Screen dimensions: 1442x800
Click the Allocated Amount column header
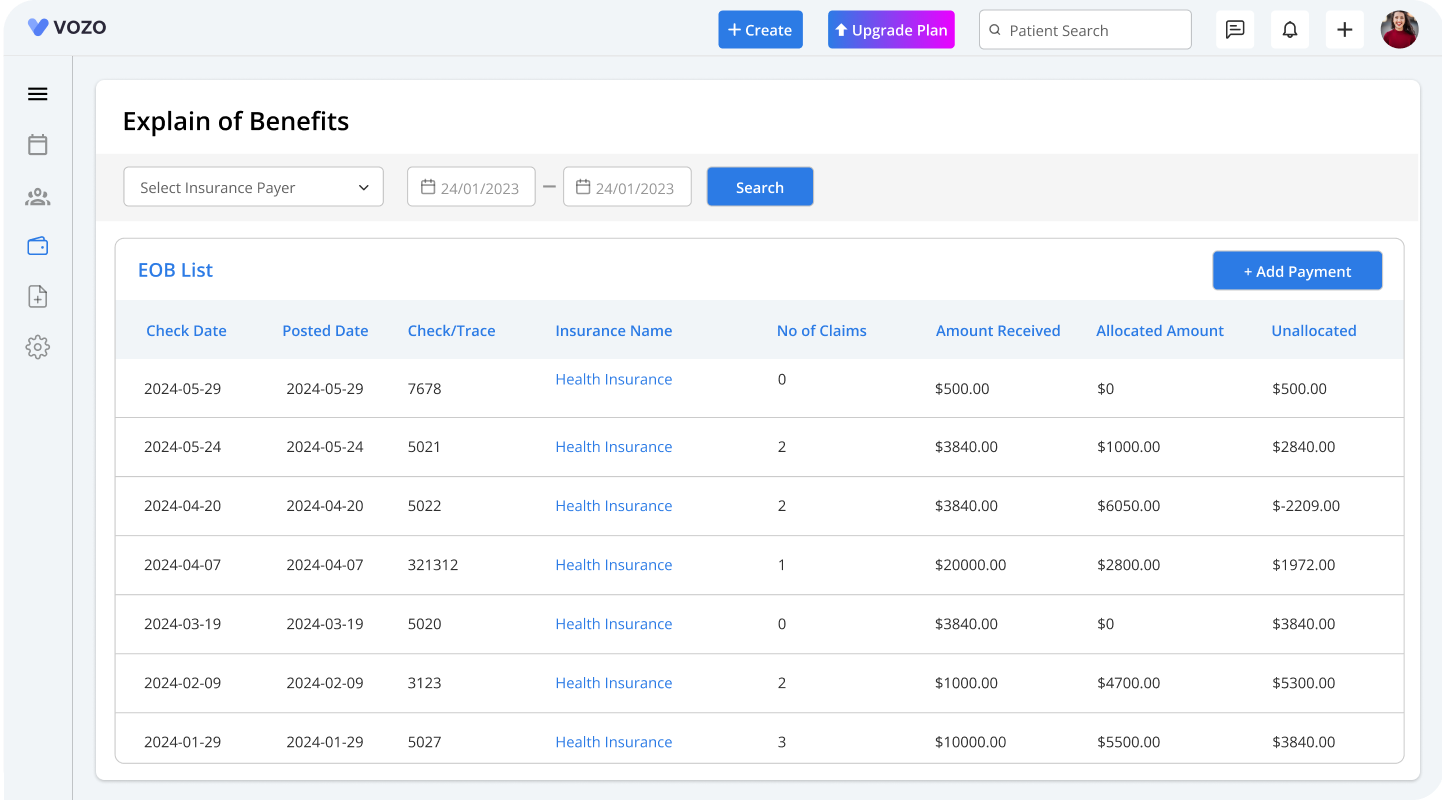(x=1160, y=331)
